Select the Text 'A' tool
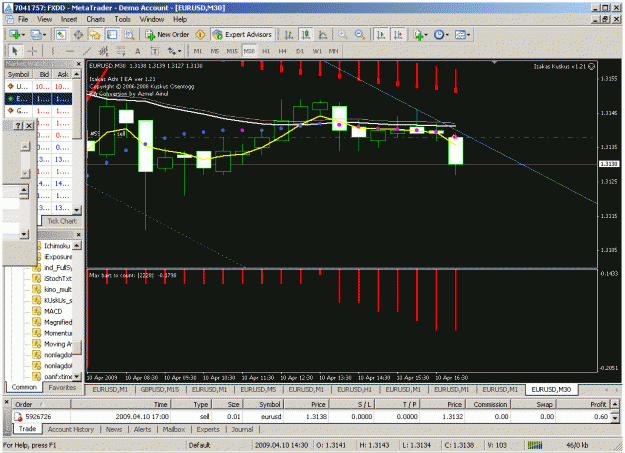 [138, 51]
